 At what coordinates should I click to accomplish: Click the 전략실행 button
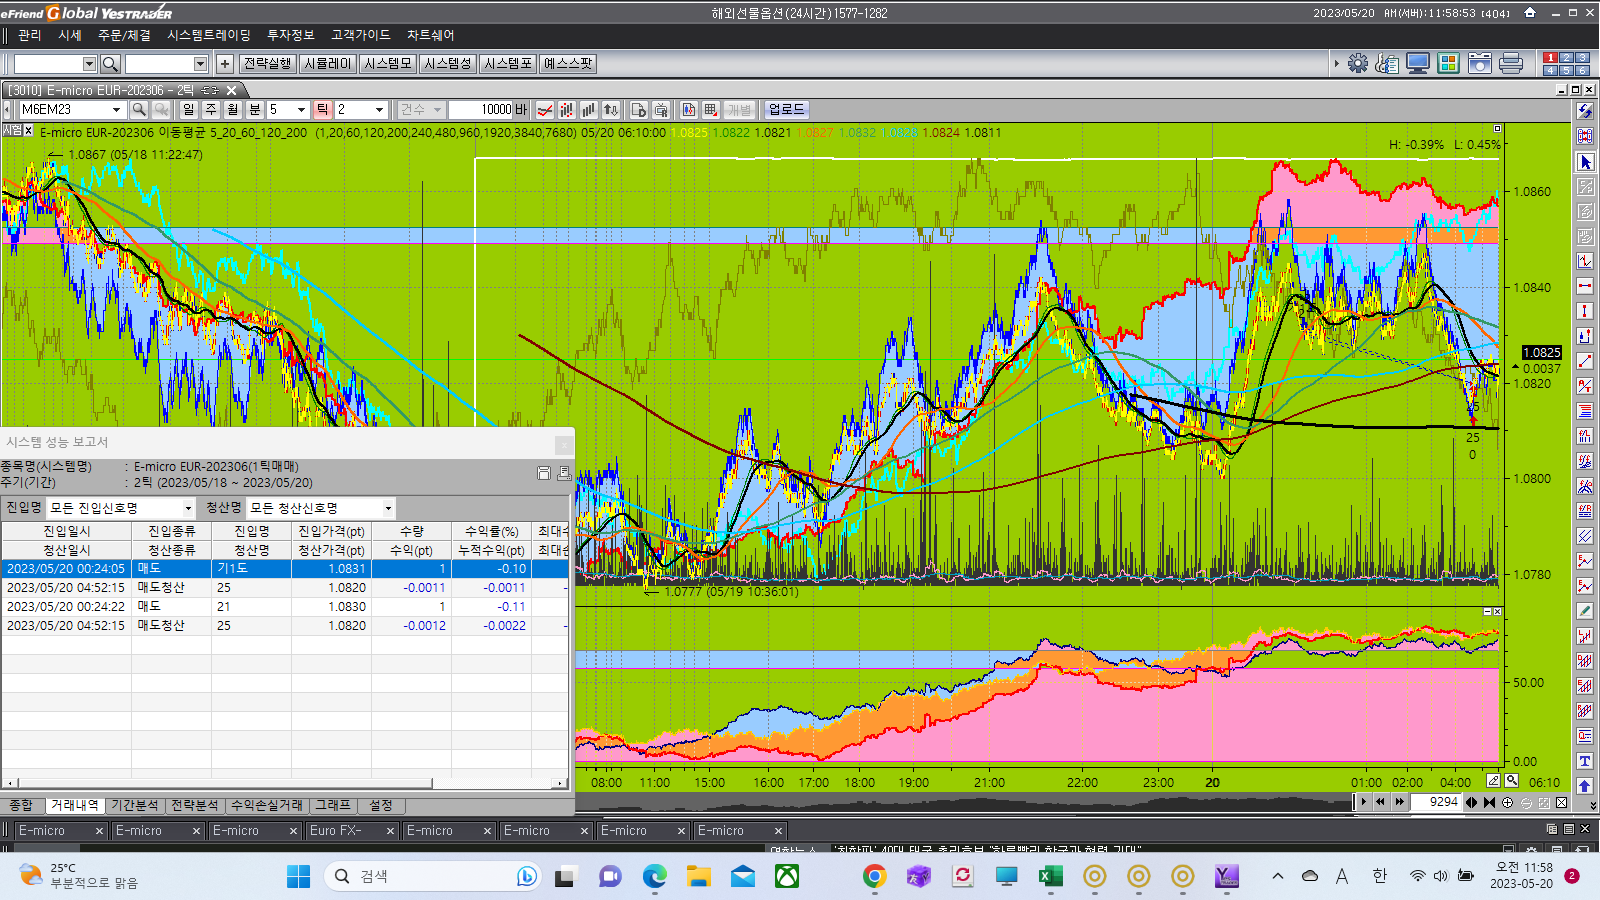(267, 63)
